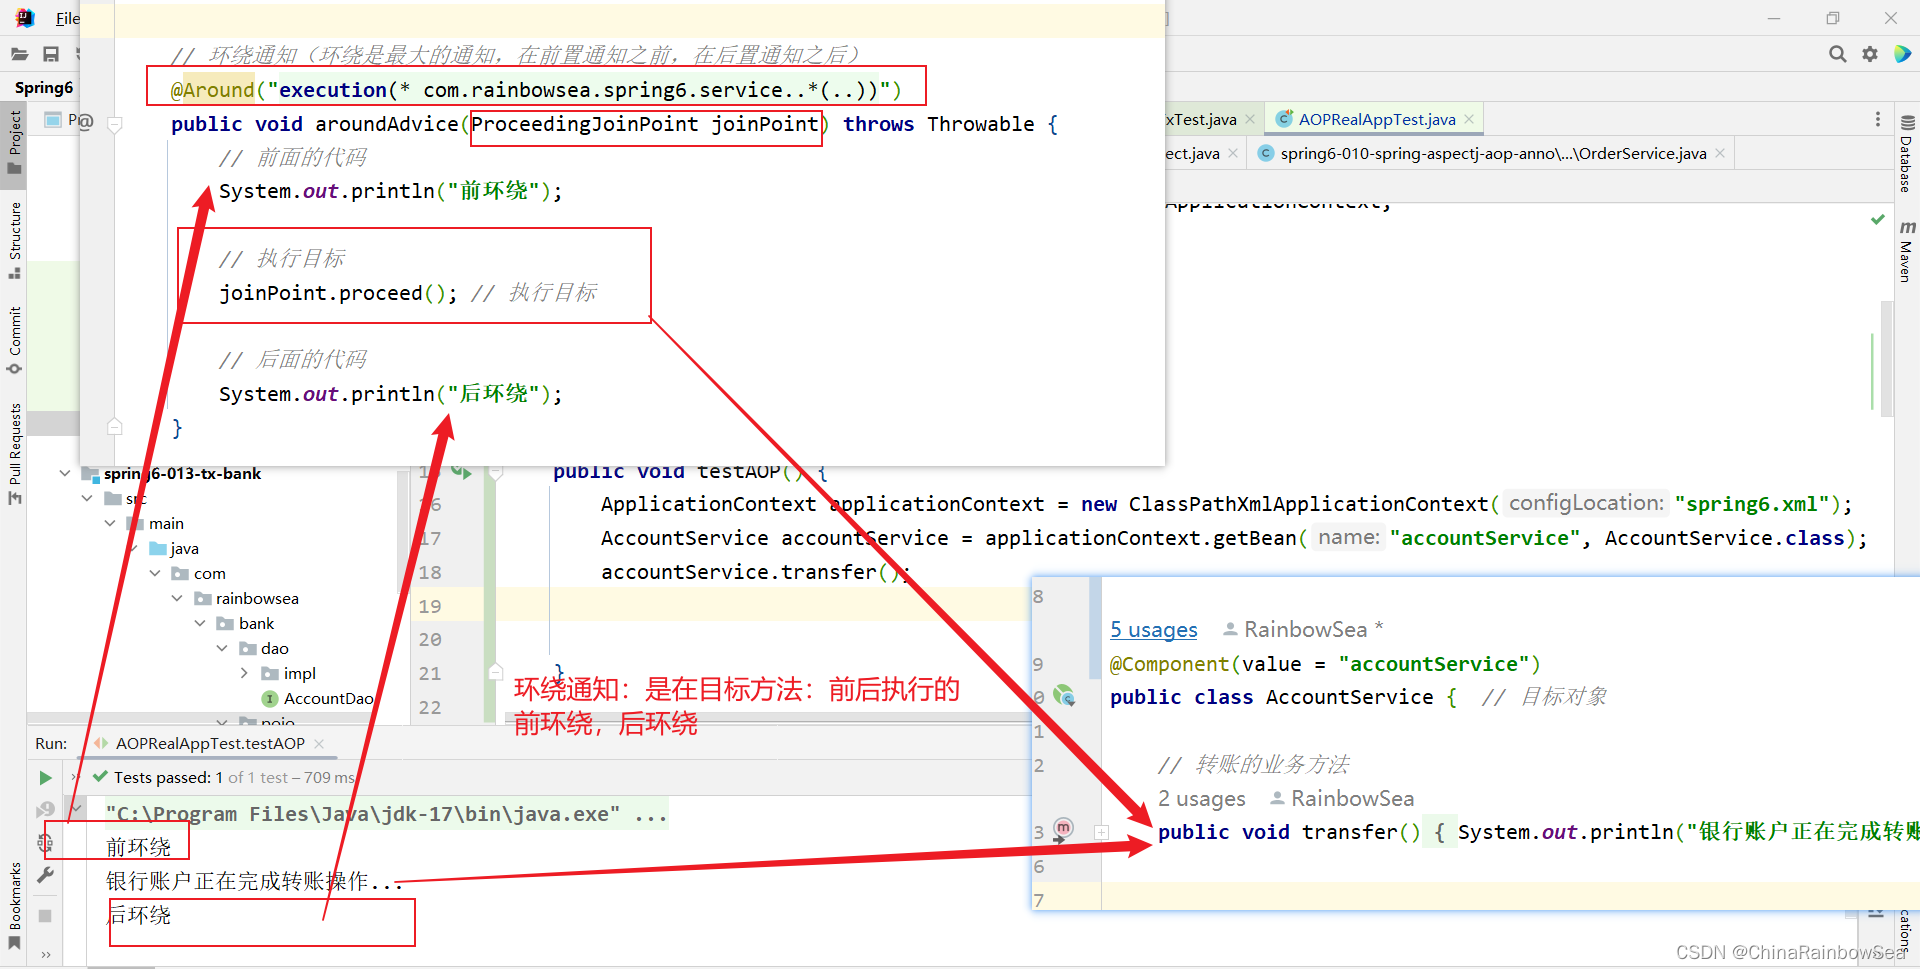Close the AOPRealAppTest.testAOP run tab
The width and height of the screenshot is (1920, 969).
coord(319,743)
